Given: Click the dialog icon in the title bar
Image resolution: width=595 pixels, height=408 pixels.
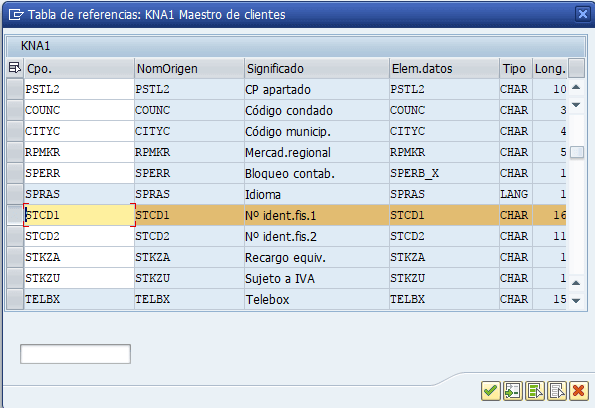Looking at the screenshot, I should pyautogui.click(x=16, y=15).
